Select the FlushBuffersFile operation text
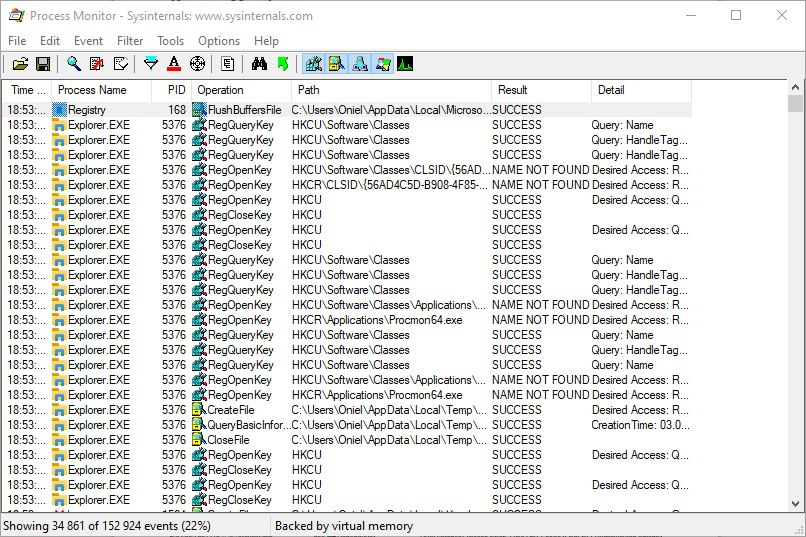 click(245, 110)
